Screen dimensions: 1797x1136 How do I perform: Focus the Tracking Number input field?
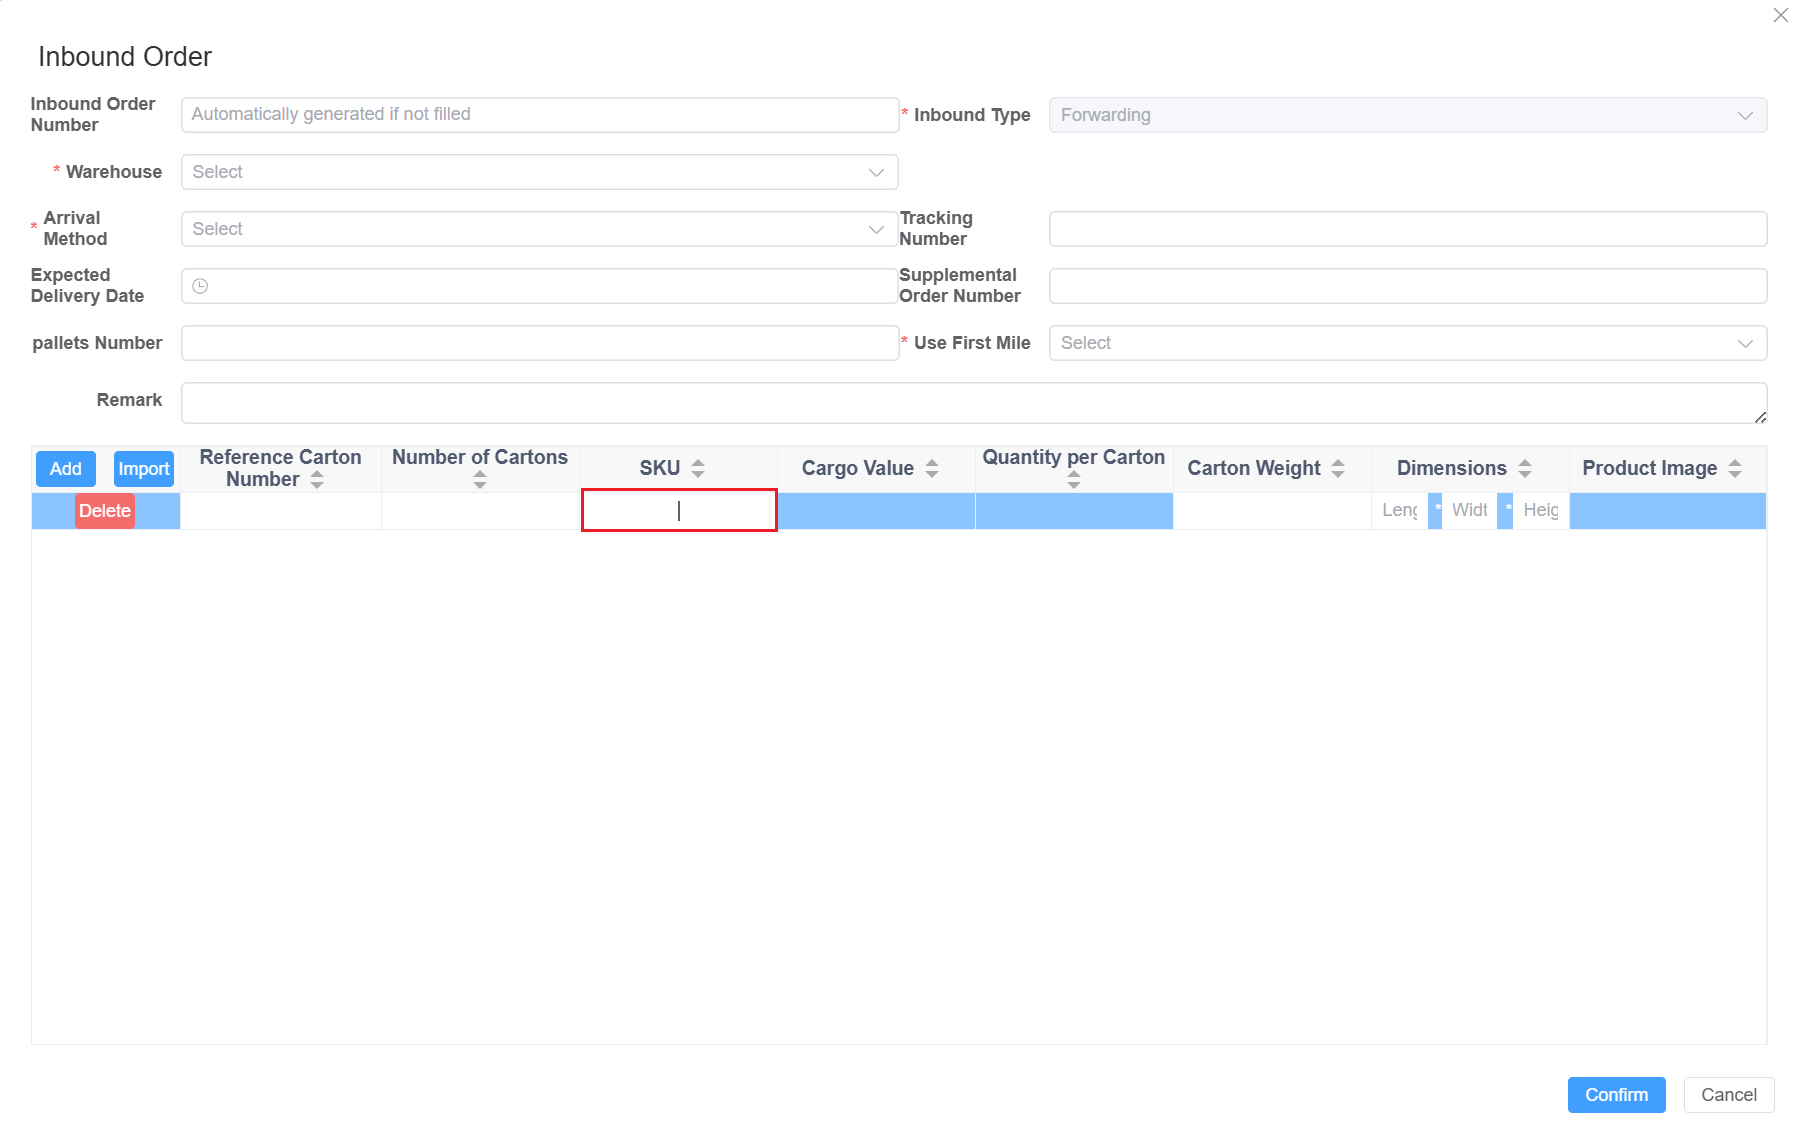pyautogui.click(x=1407, y=229)
